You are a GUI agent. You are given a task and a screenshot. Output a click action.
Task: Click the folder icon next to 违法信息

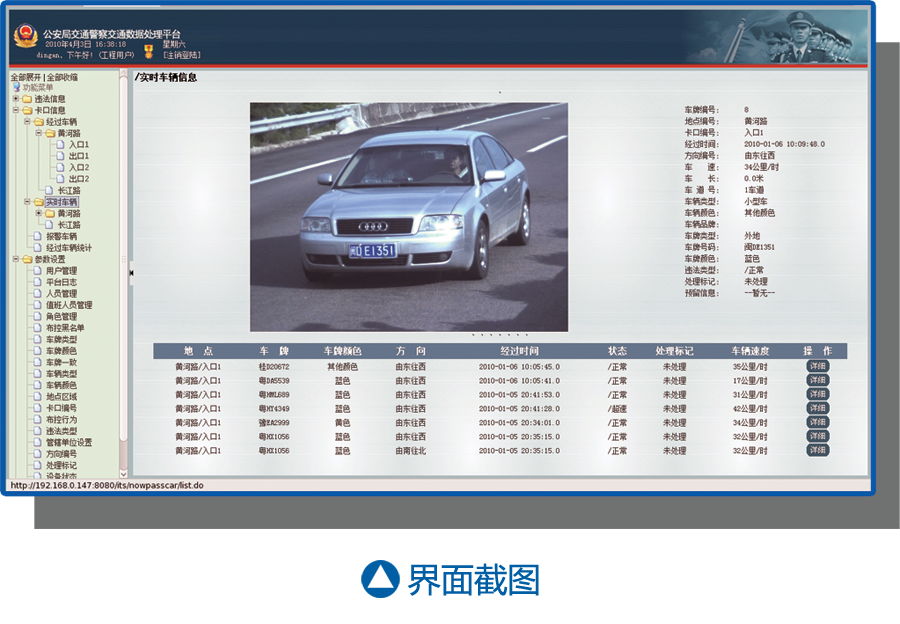tap(27, 99)
